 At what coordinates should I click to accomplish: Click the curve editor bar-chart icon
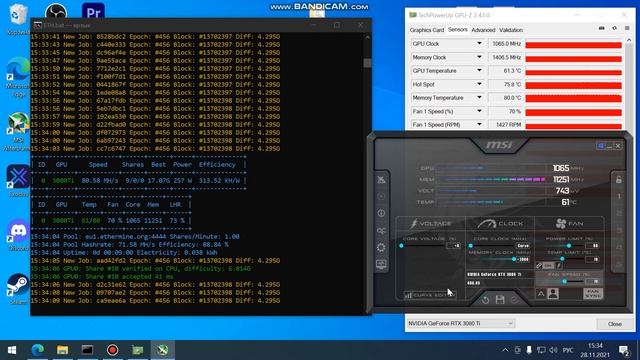click(x=408, y=295)
